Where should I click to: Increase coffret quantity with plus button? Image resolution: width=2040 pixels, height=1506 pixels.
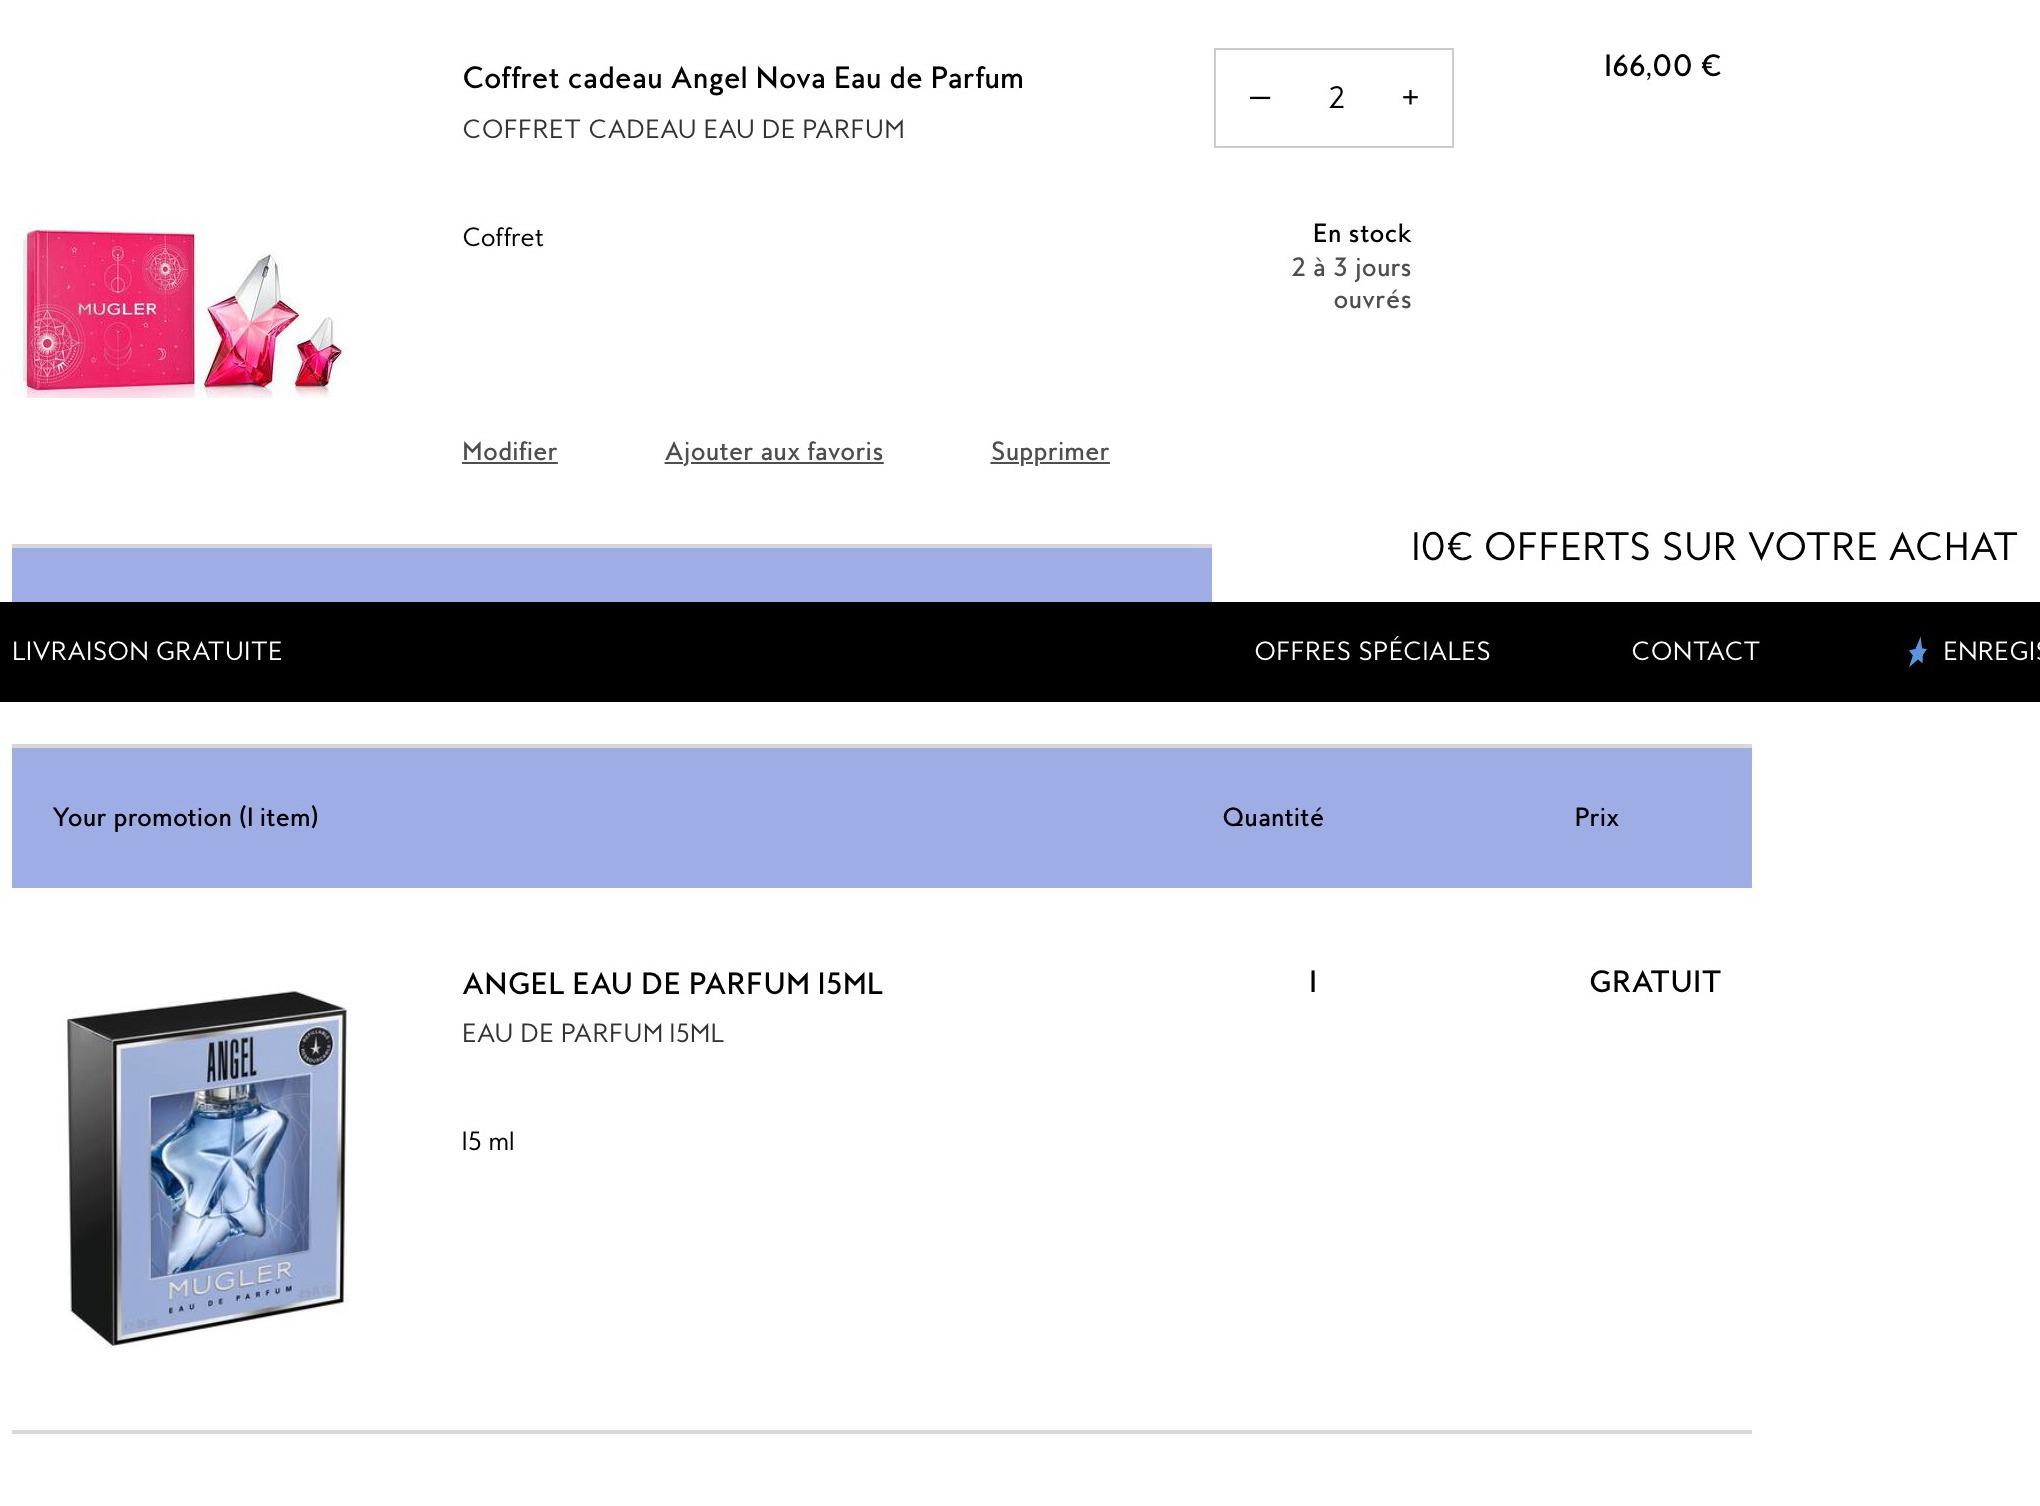click(x=1410, y=98)
